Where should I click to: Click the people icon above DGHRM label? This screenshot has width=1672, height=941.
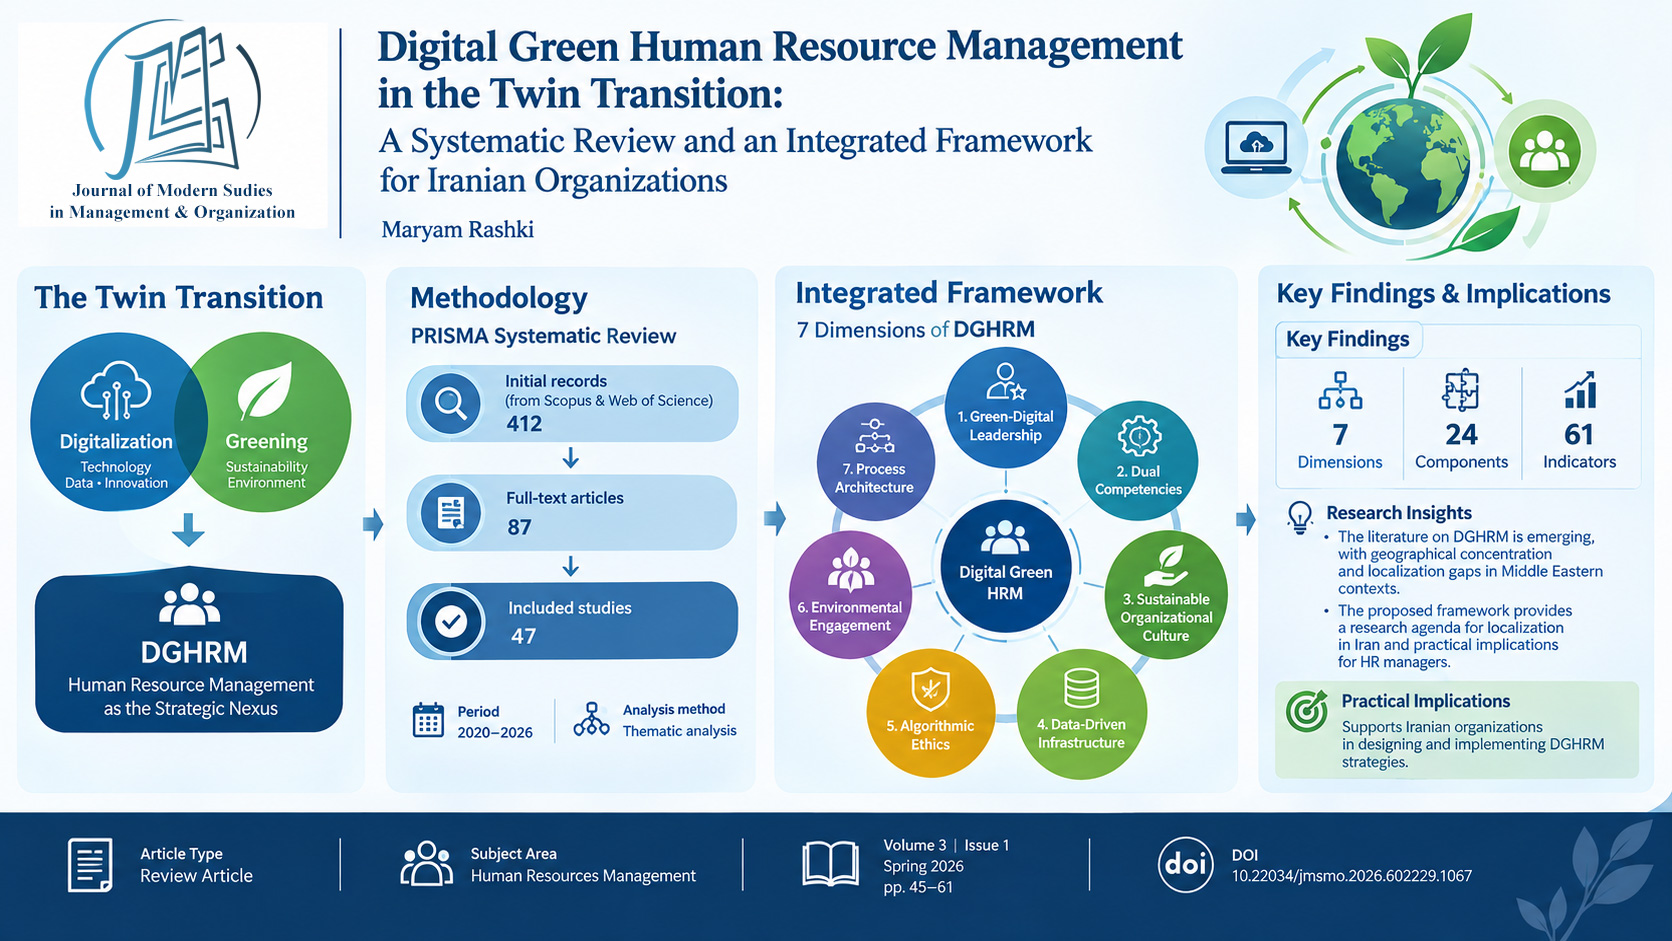coord(190,604)
